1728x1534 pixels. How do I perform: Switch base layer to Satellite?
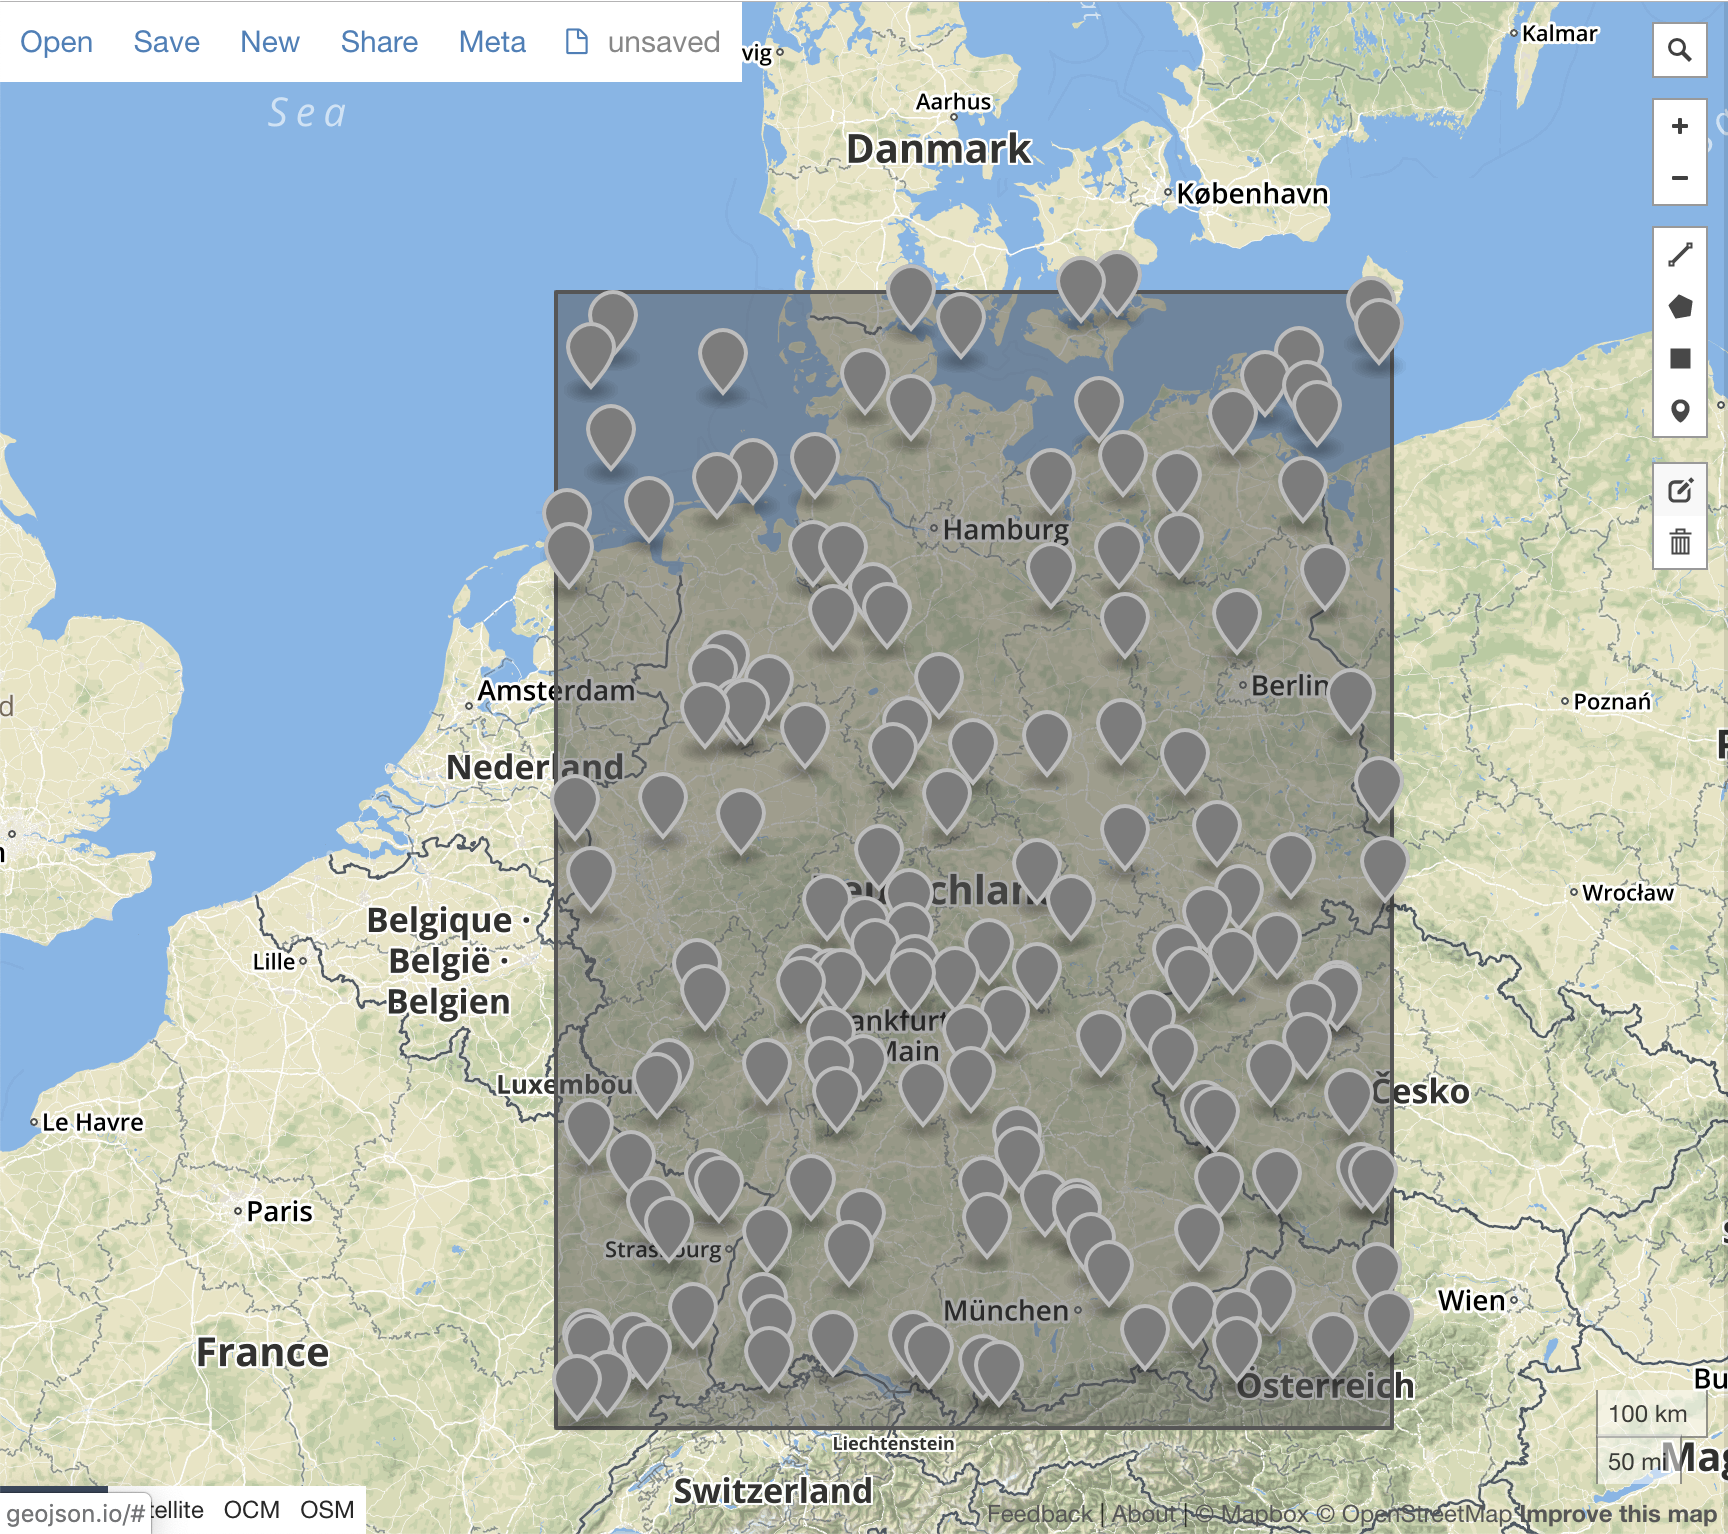[x=177, y=1510]
